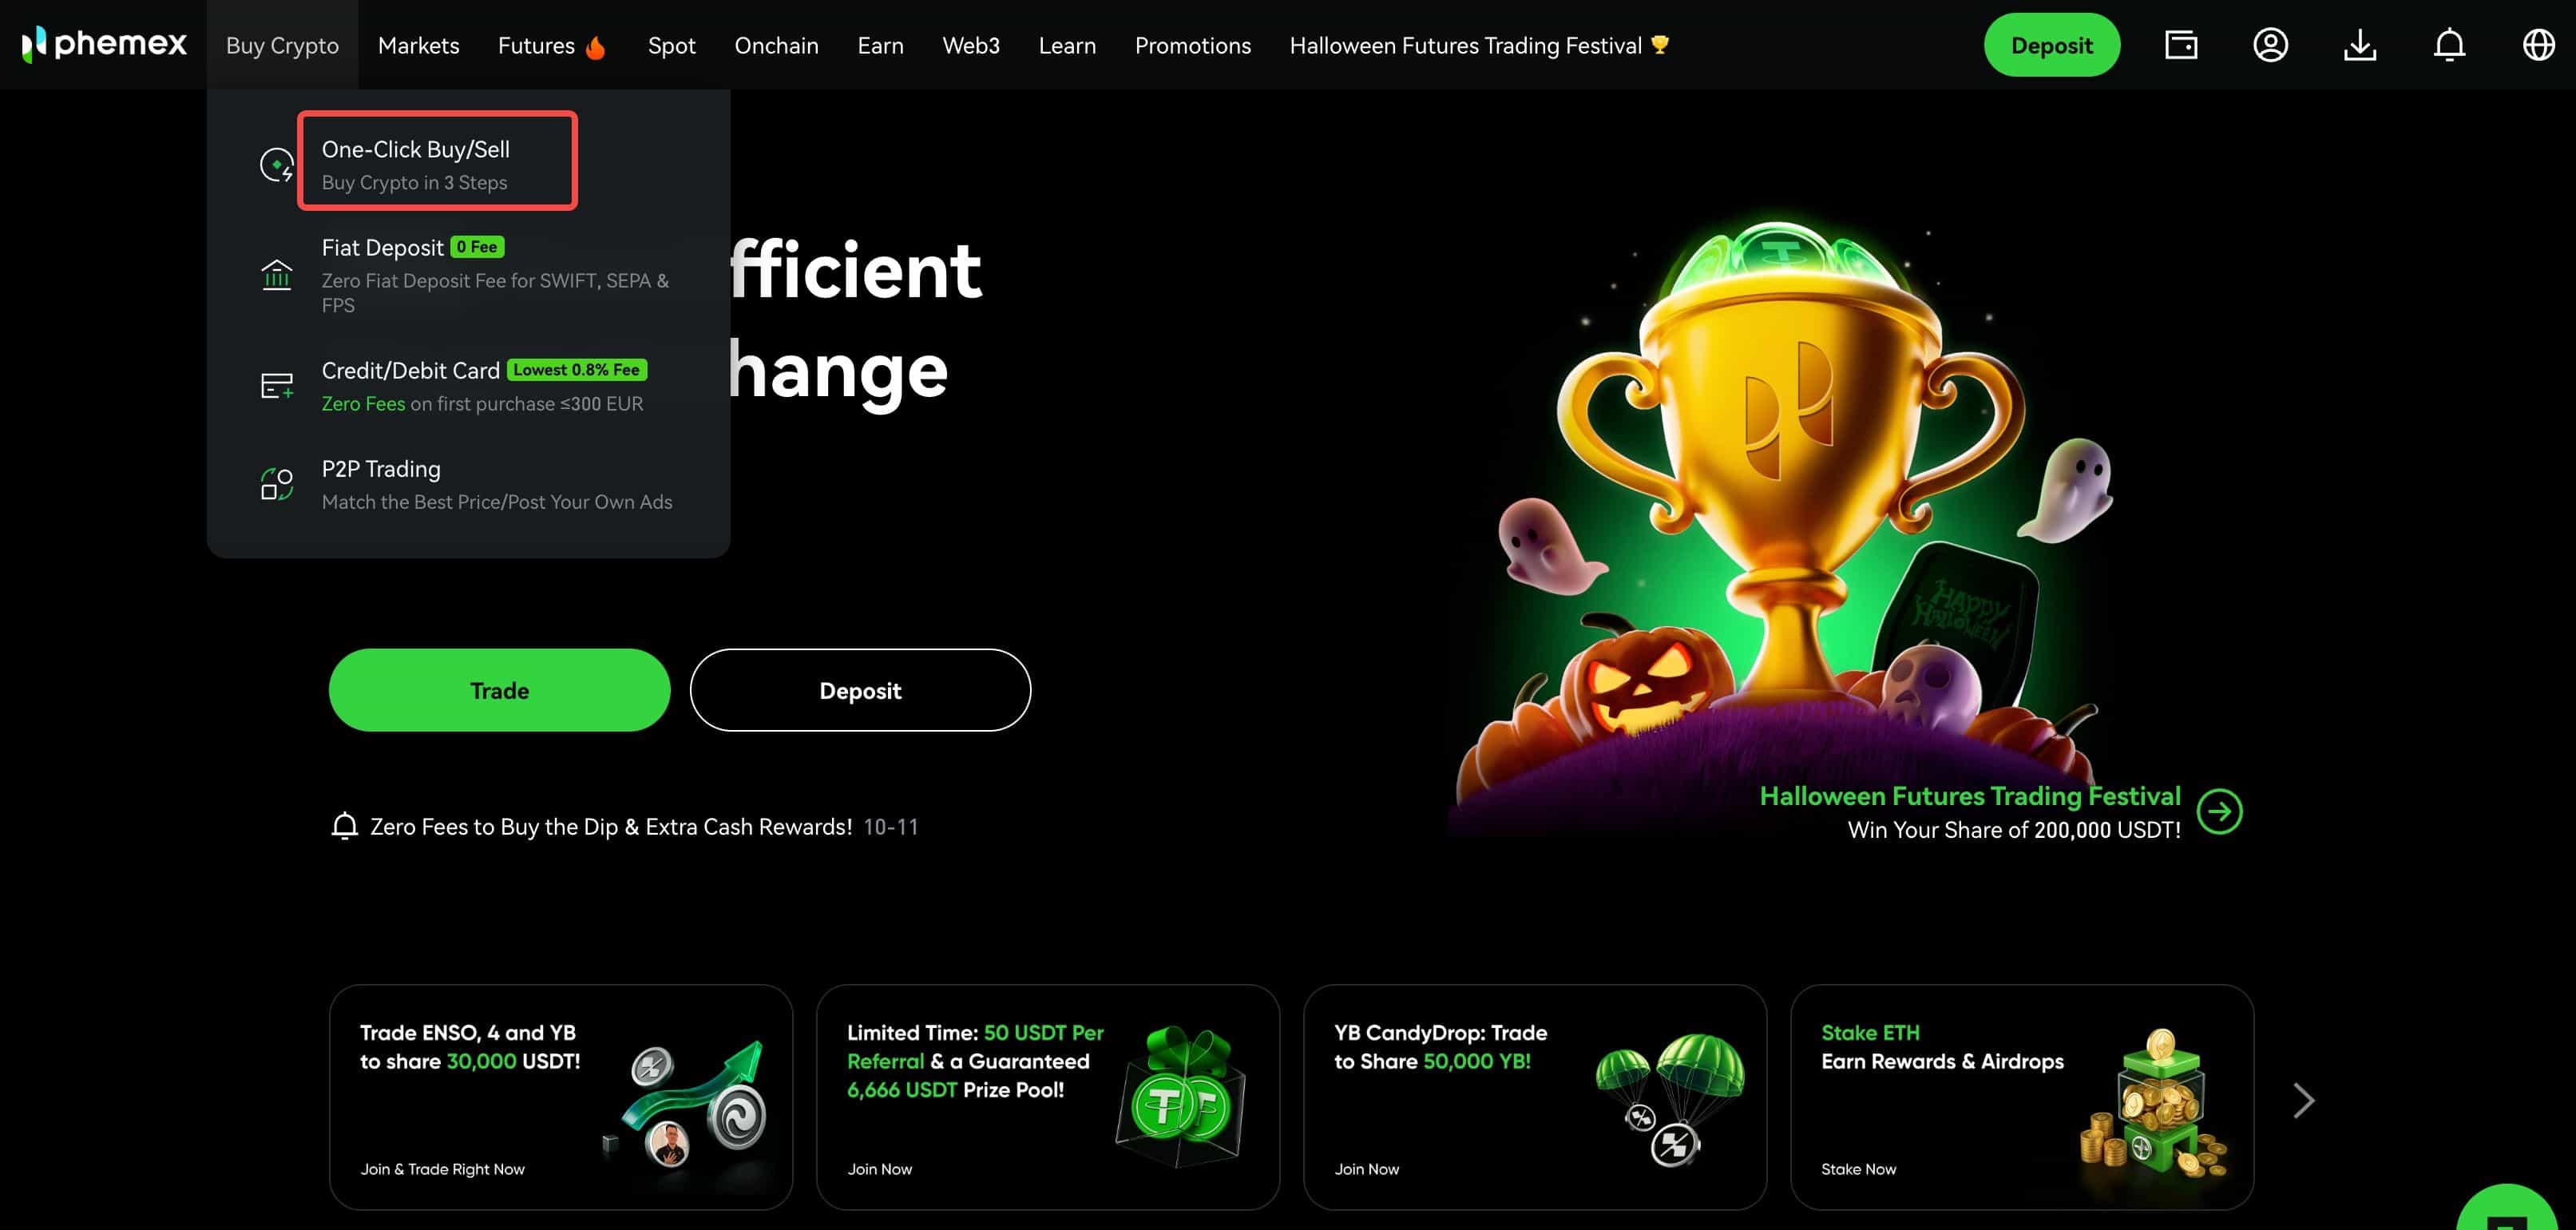Open the wallet icon in header
2576x1230 pixels.
tap(2181, 45)
